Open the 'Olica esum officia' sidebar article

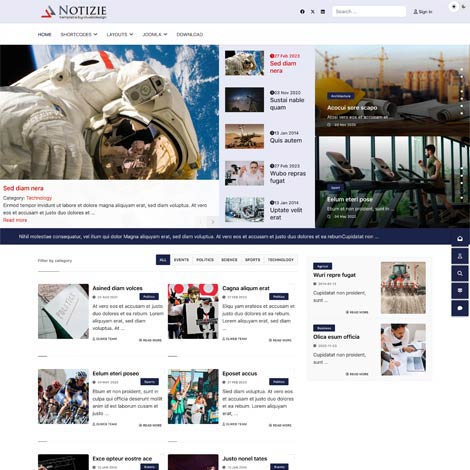(x=336, y=337)
